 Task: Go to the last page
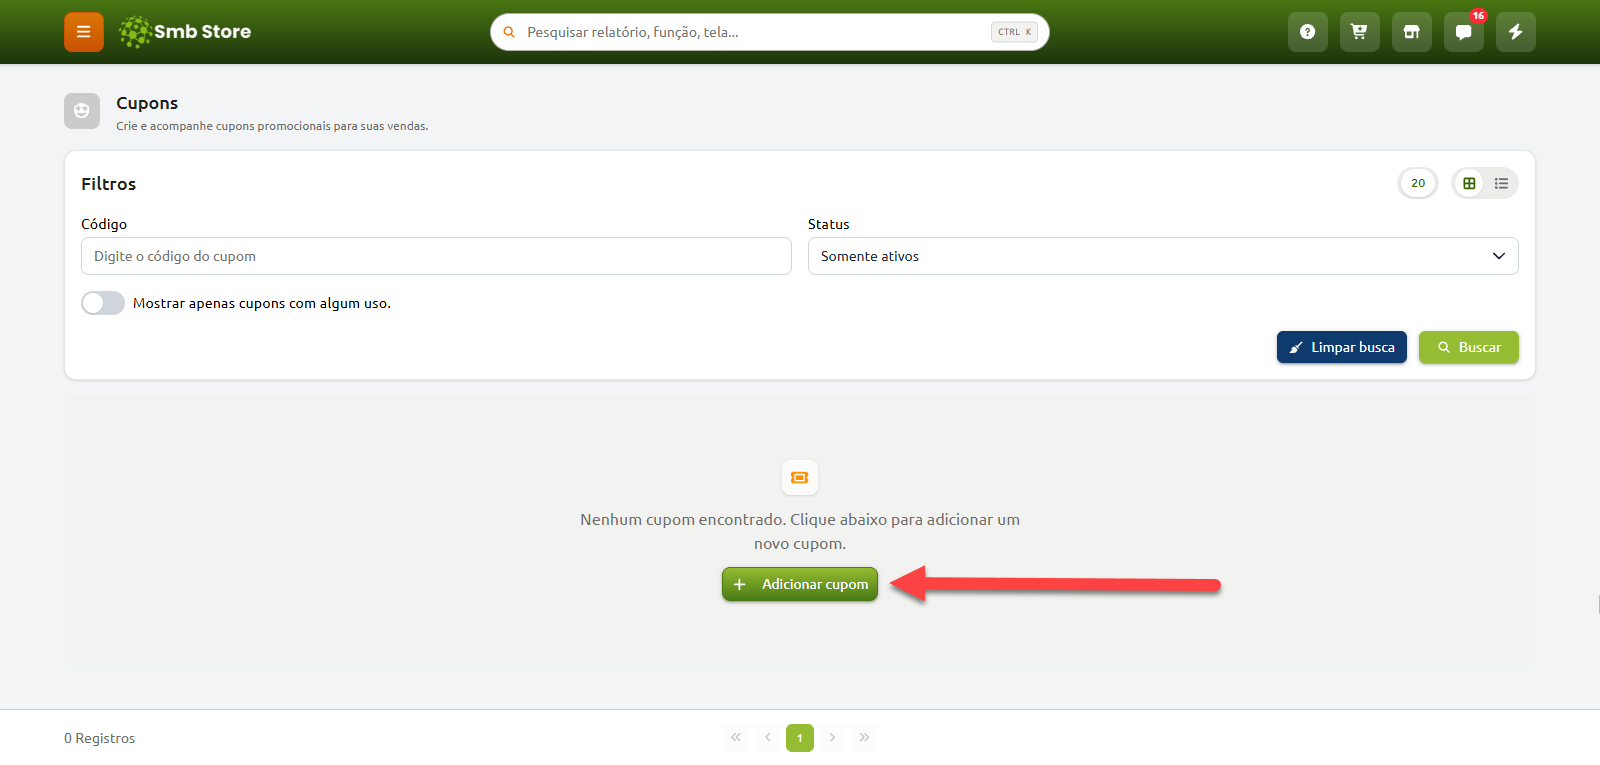click(864, 738)
